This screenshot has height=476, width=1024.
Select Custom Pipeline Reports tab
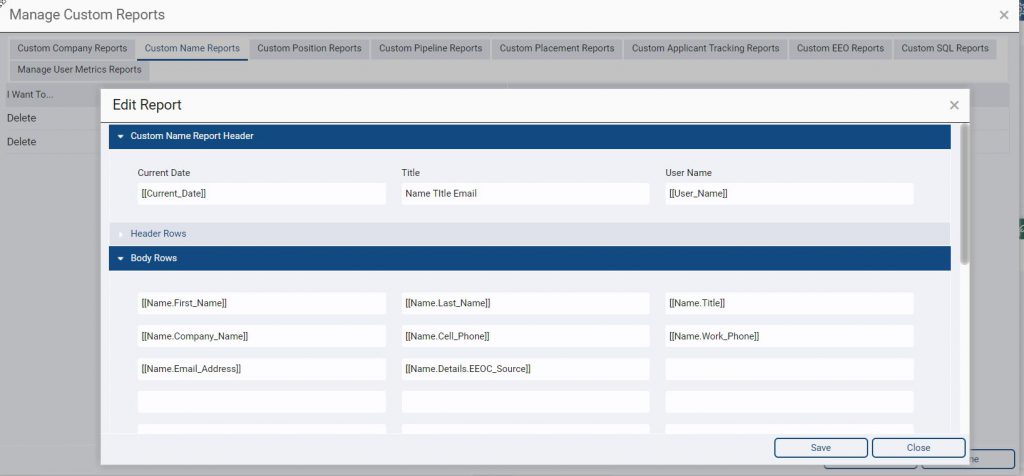pos(430,48)
